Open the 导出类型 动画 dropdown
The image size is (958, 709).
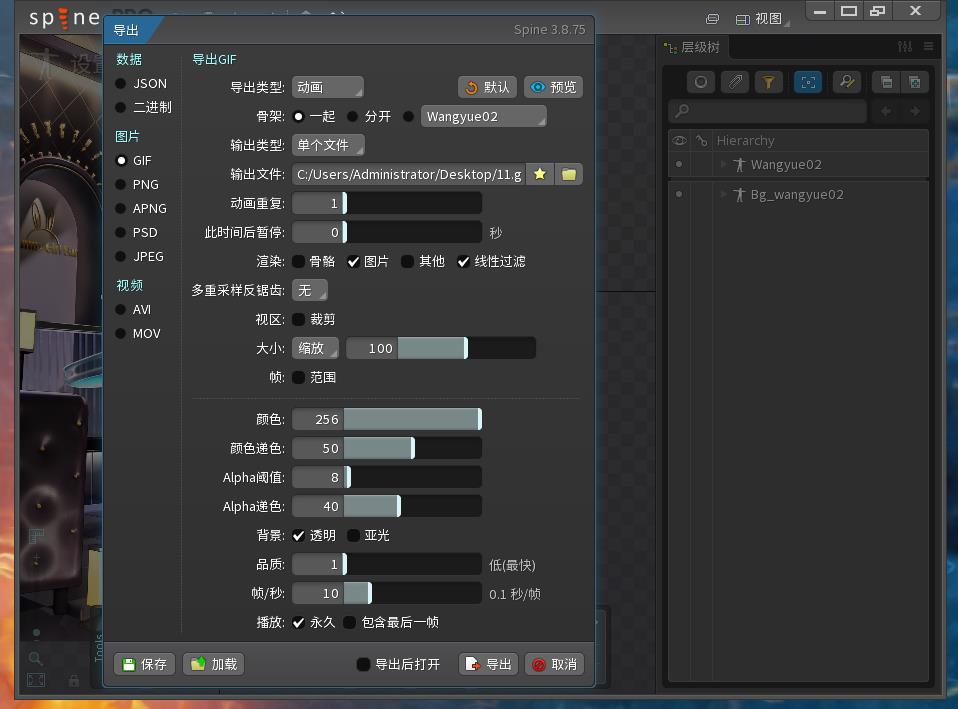(327, 87)
